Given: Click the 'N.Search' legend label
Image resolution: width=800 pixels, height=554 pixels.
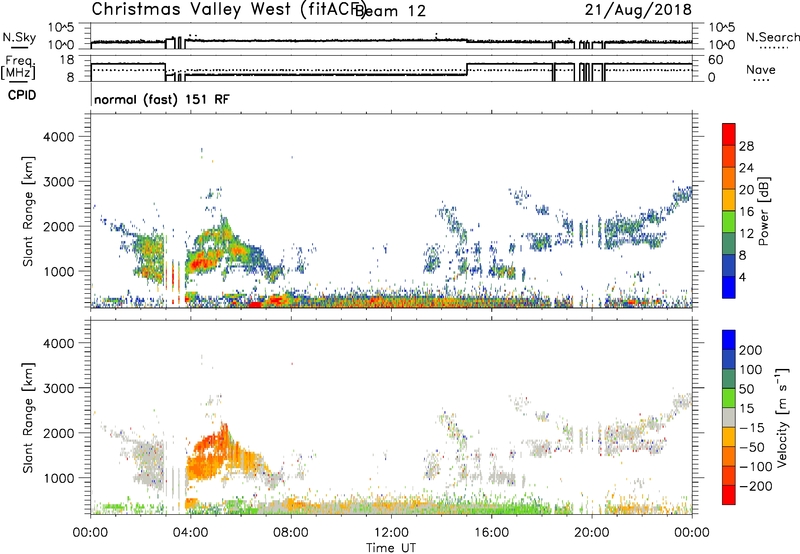Looking at the screenshot, I should coord(773,37).
